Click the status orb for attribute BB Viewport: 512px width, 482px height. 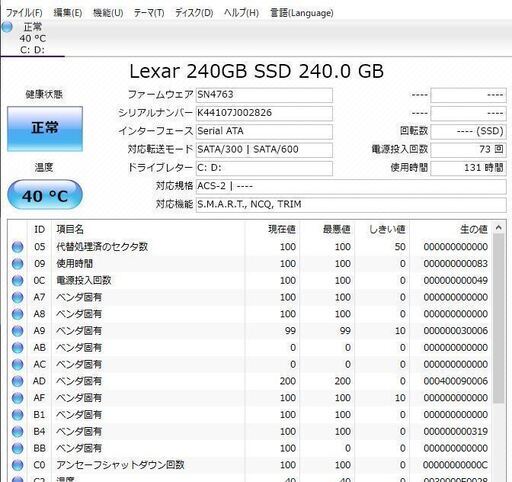pyautogui.click(x=17, y=448)
